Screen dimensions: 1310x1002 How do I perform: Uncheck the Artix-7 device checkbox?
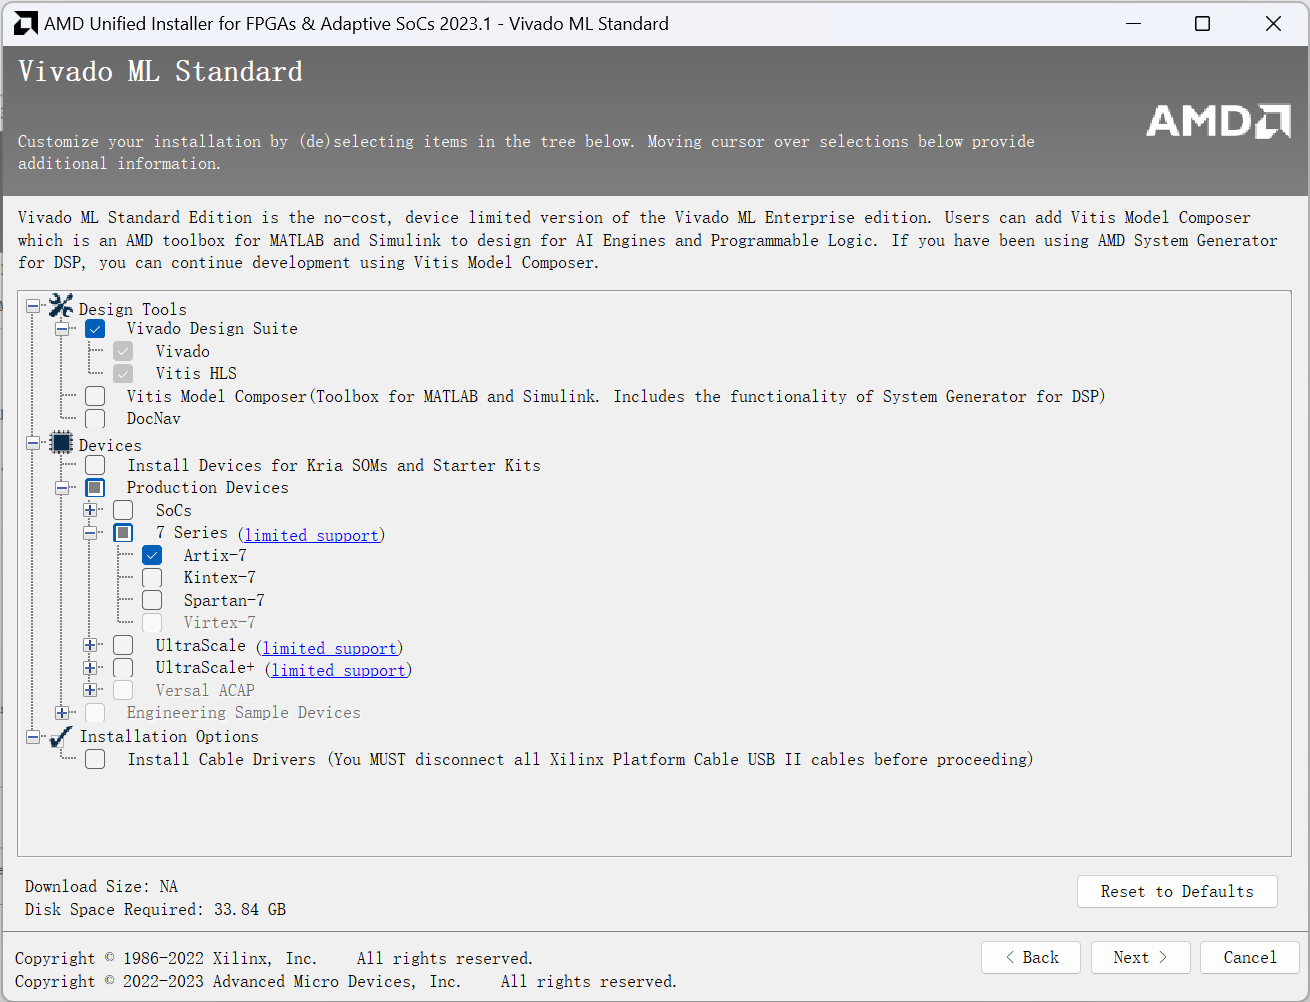tap(152, 555)
